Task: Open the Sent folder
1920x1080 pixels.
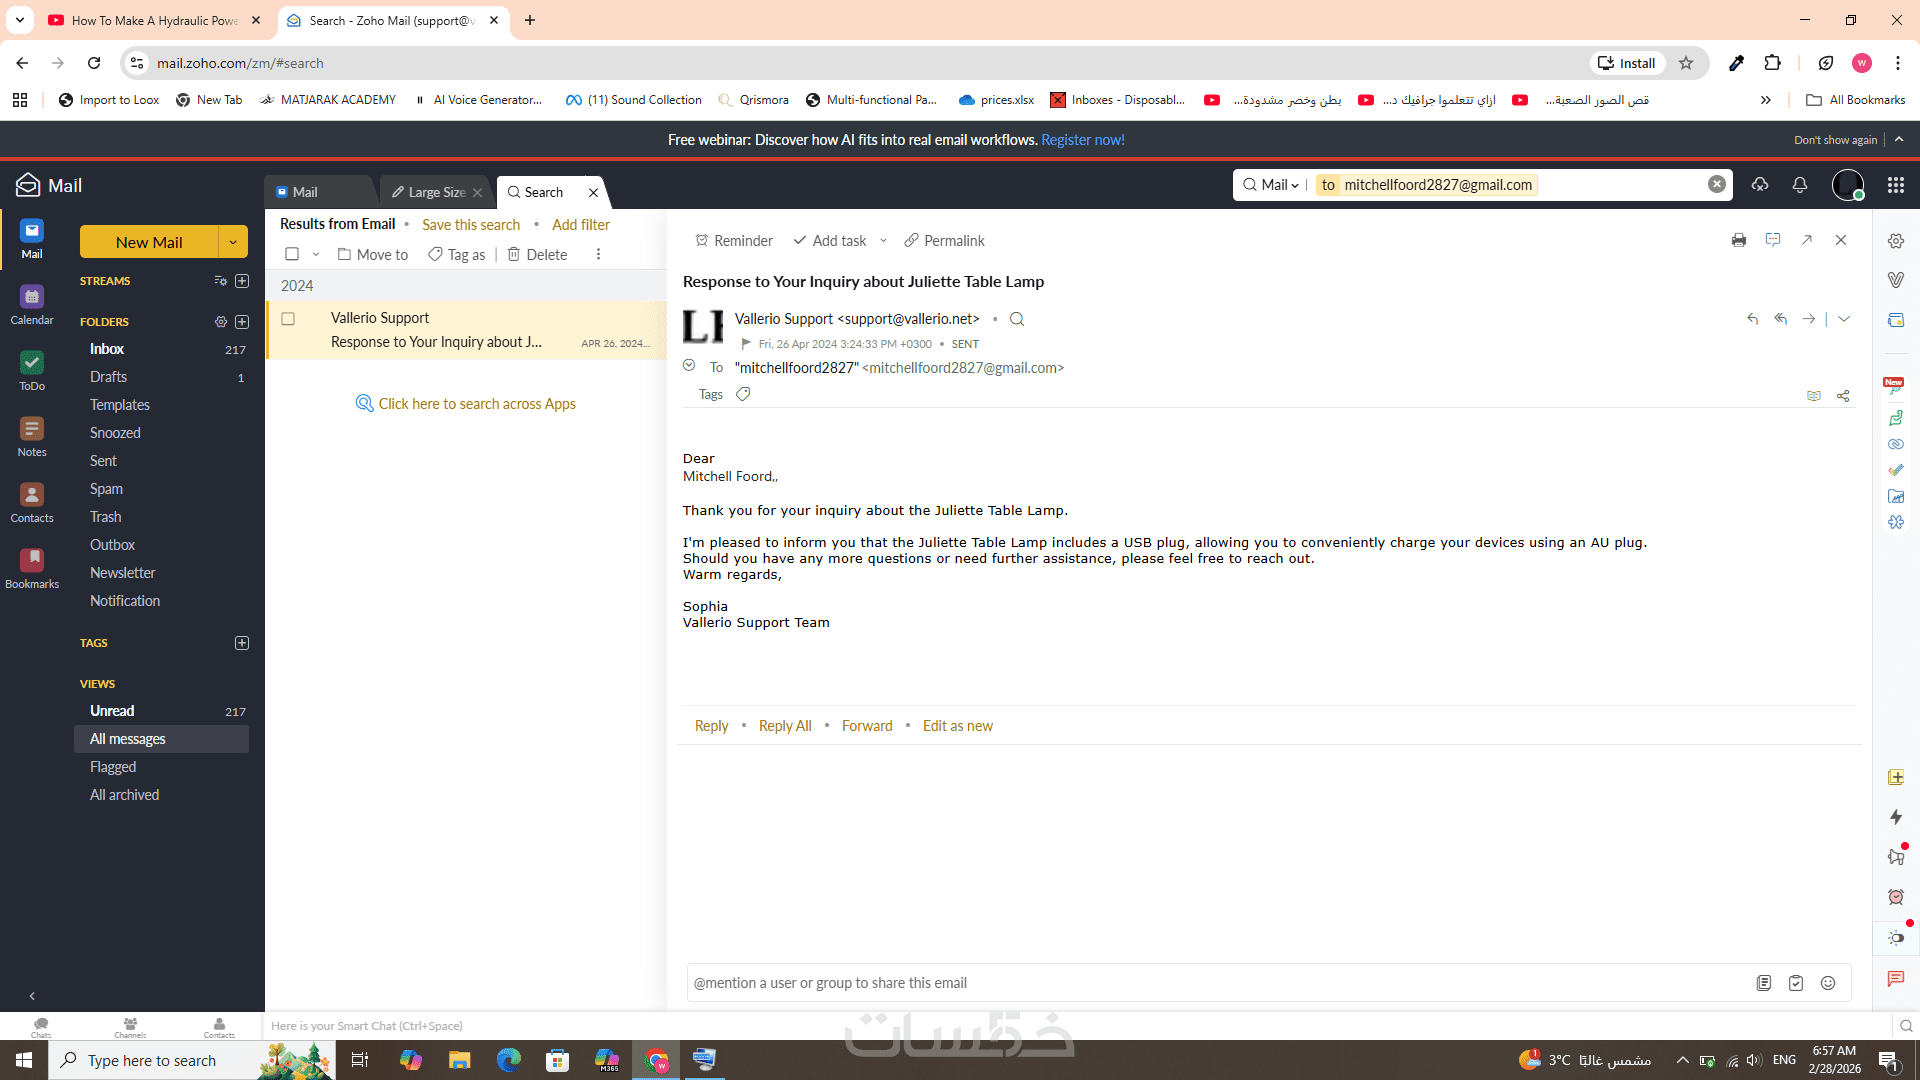Action: coord(103,461)
